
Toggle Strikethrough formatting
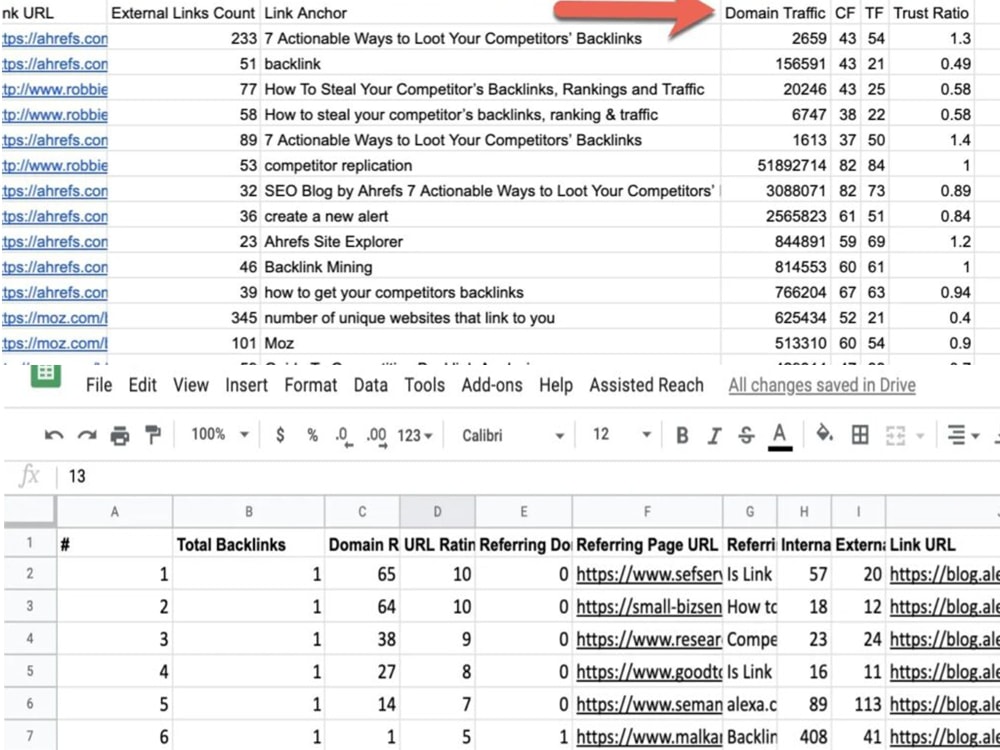coord(746,436)
